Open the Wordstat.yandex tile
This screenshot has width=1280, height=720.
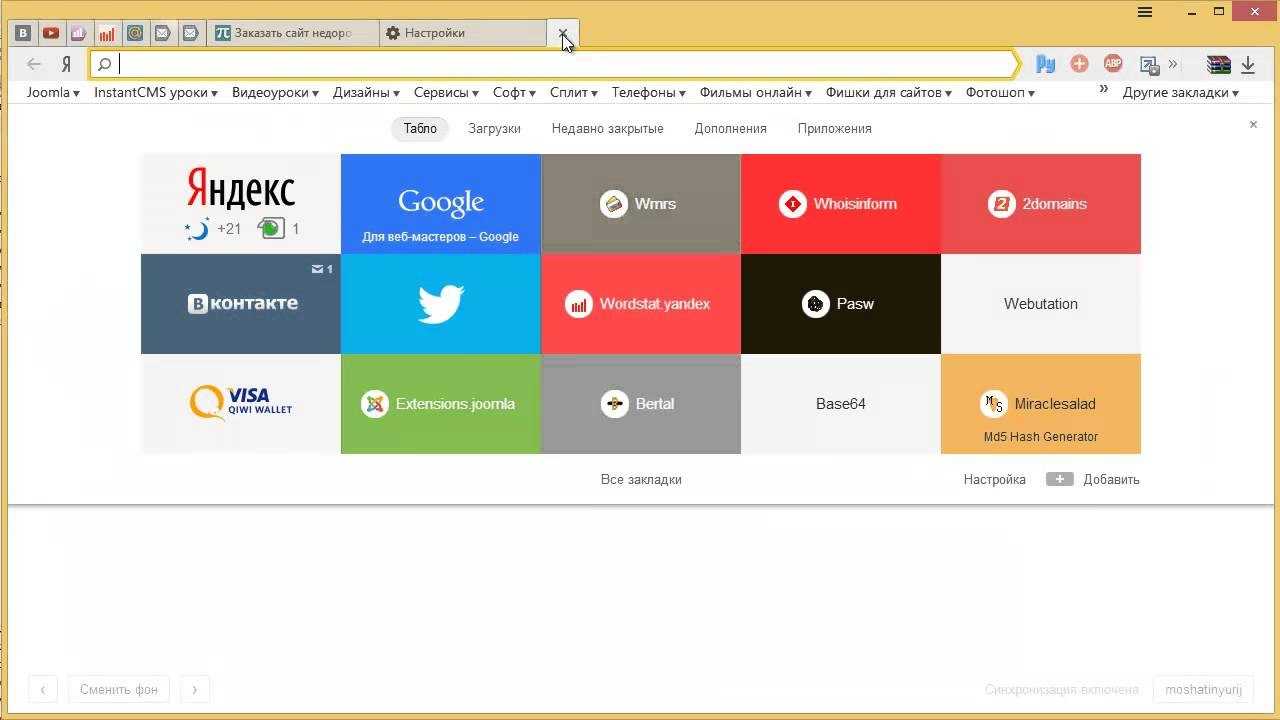point(641,304)
